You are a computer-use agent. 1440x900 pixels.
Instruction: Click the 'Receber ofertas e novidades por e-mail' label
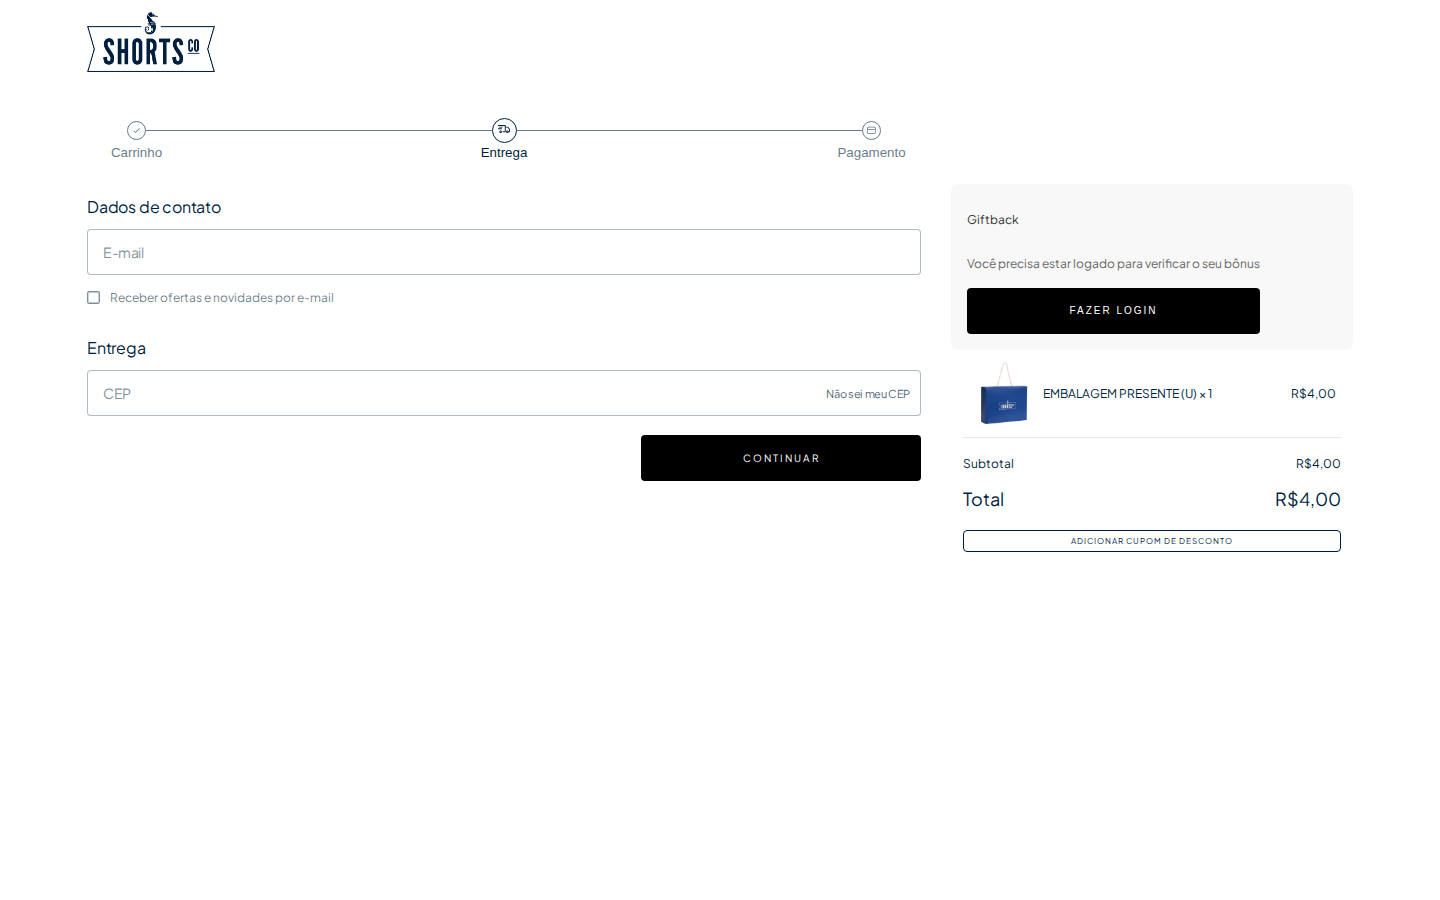[222, 298]
